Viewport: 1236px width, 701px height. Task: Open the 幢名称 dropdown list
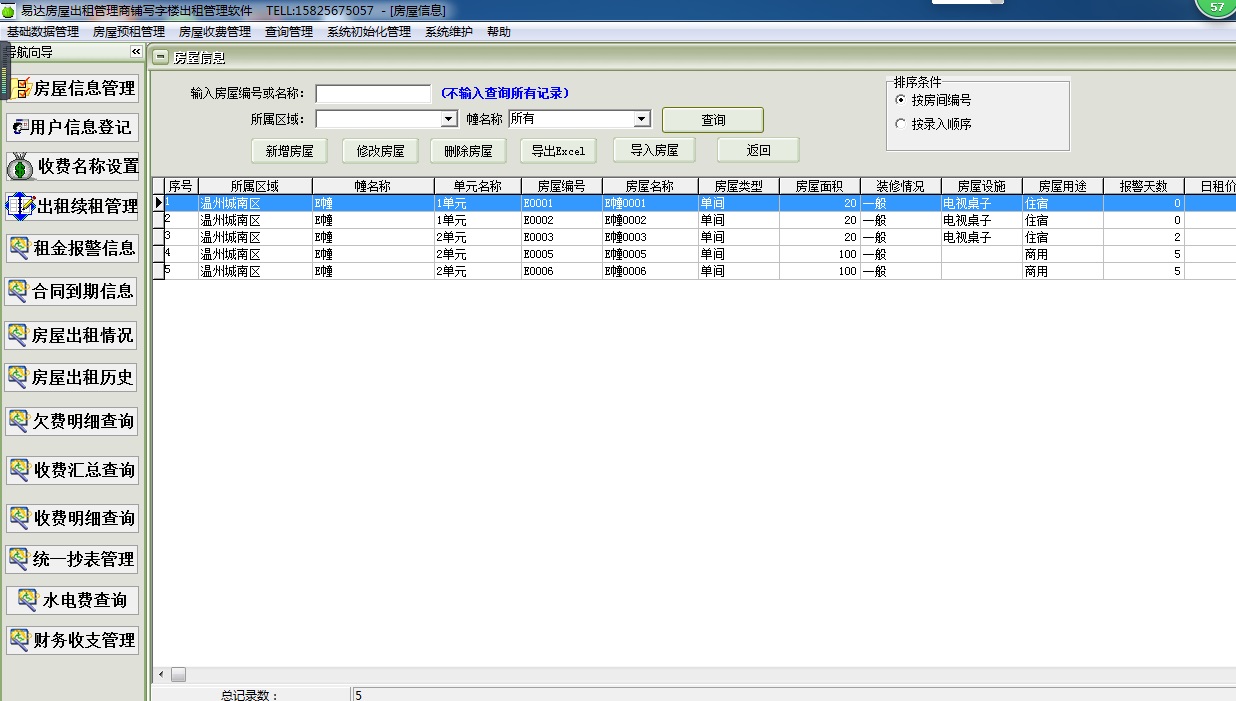tap(641, 119)
